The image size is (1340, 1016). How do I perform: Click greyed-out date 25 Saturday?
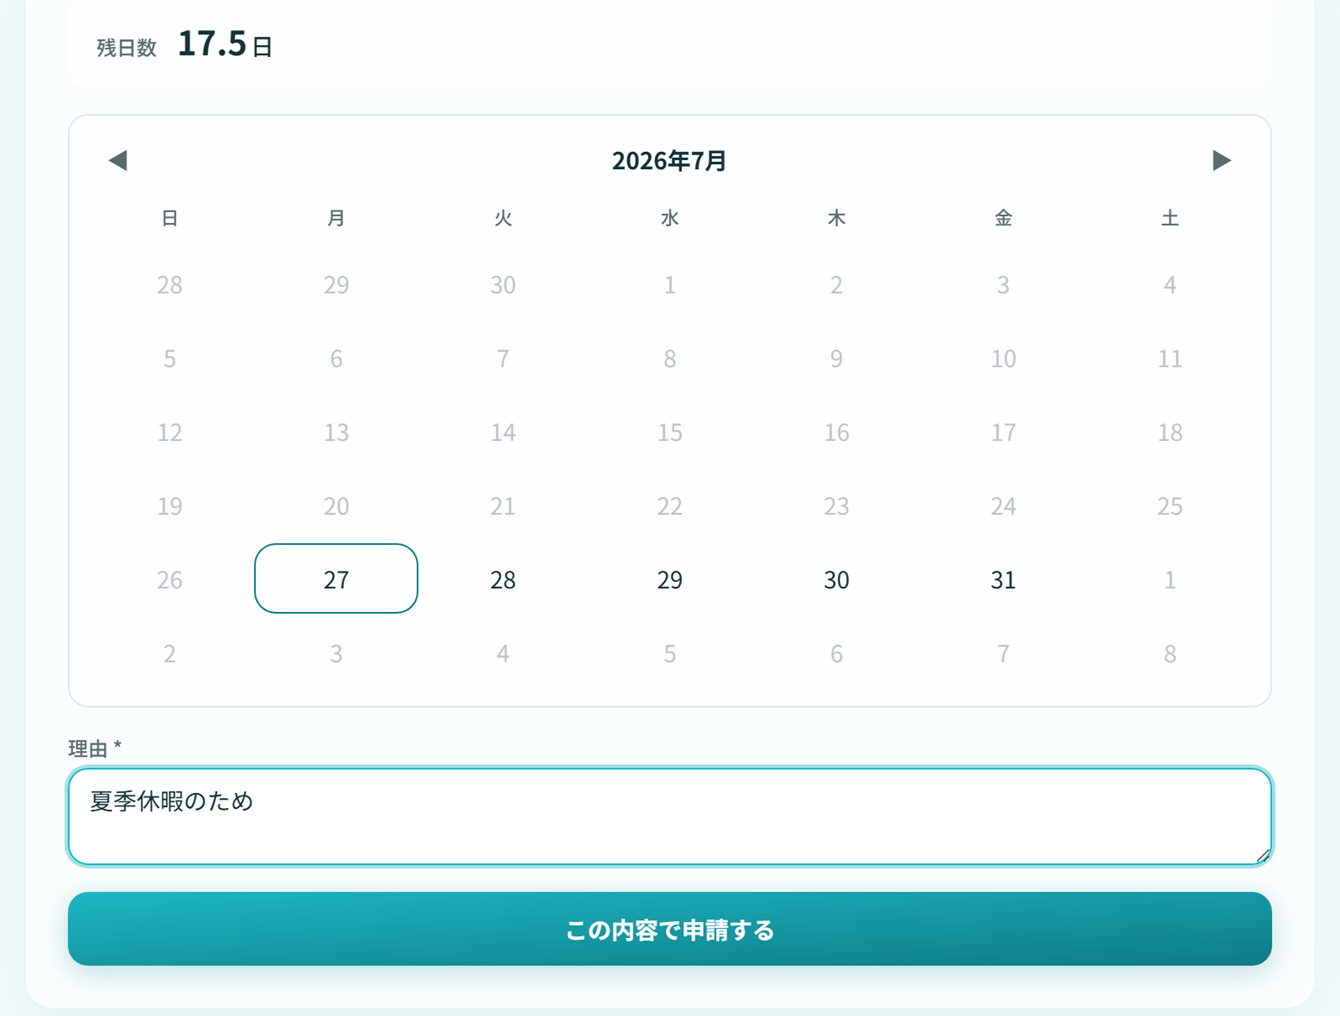click(x=1170, y=506)
